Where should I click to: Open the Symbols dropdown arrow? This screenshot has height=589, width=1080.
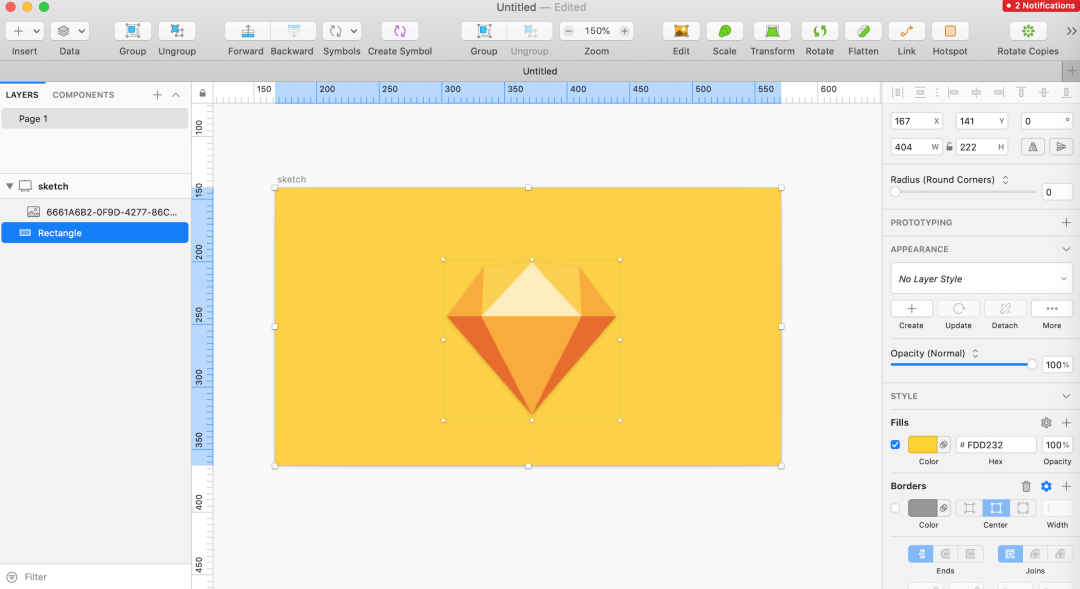click(x=353, y=31)
